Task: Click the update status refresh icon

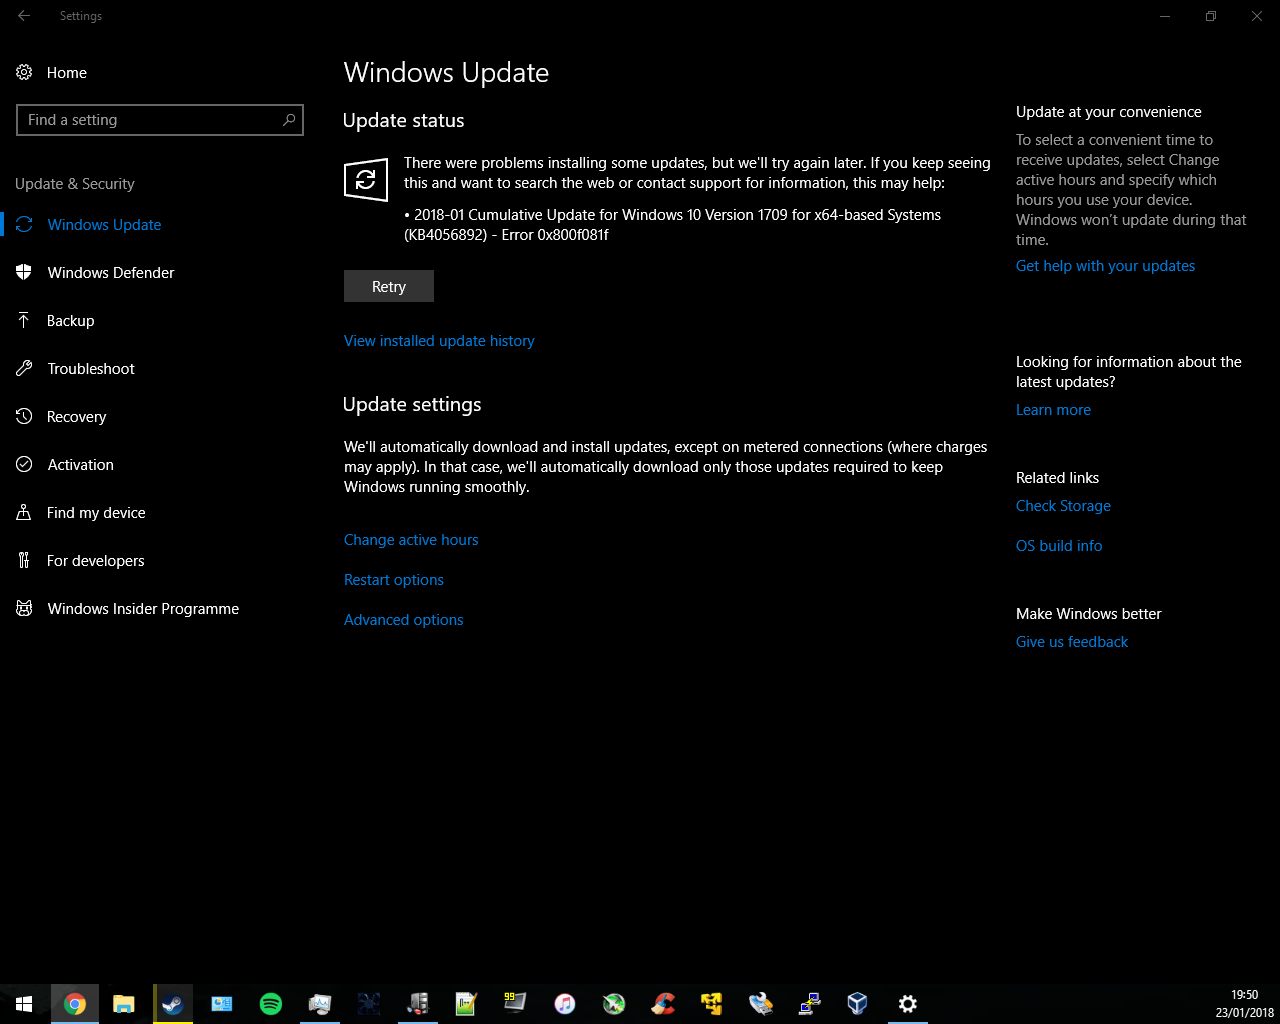Action: [x=366, y=179]
